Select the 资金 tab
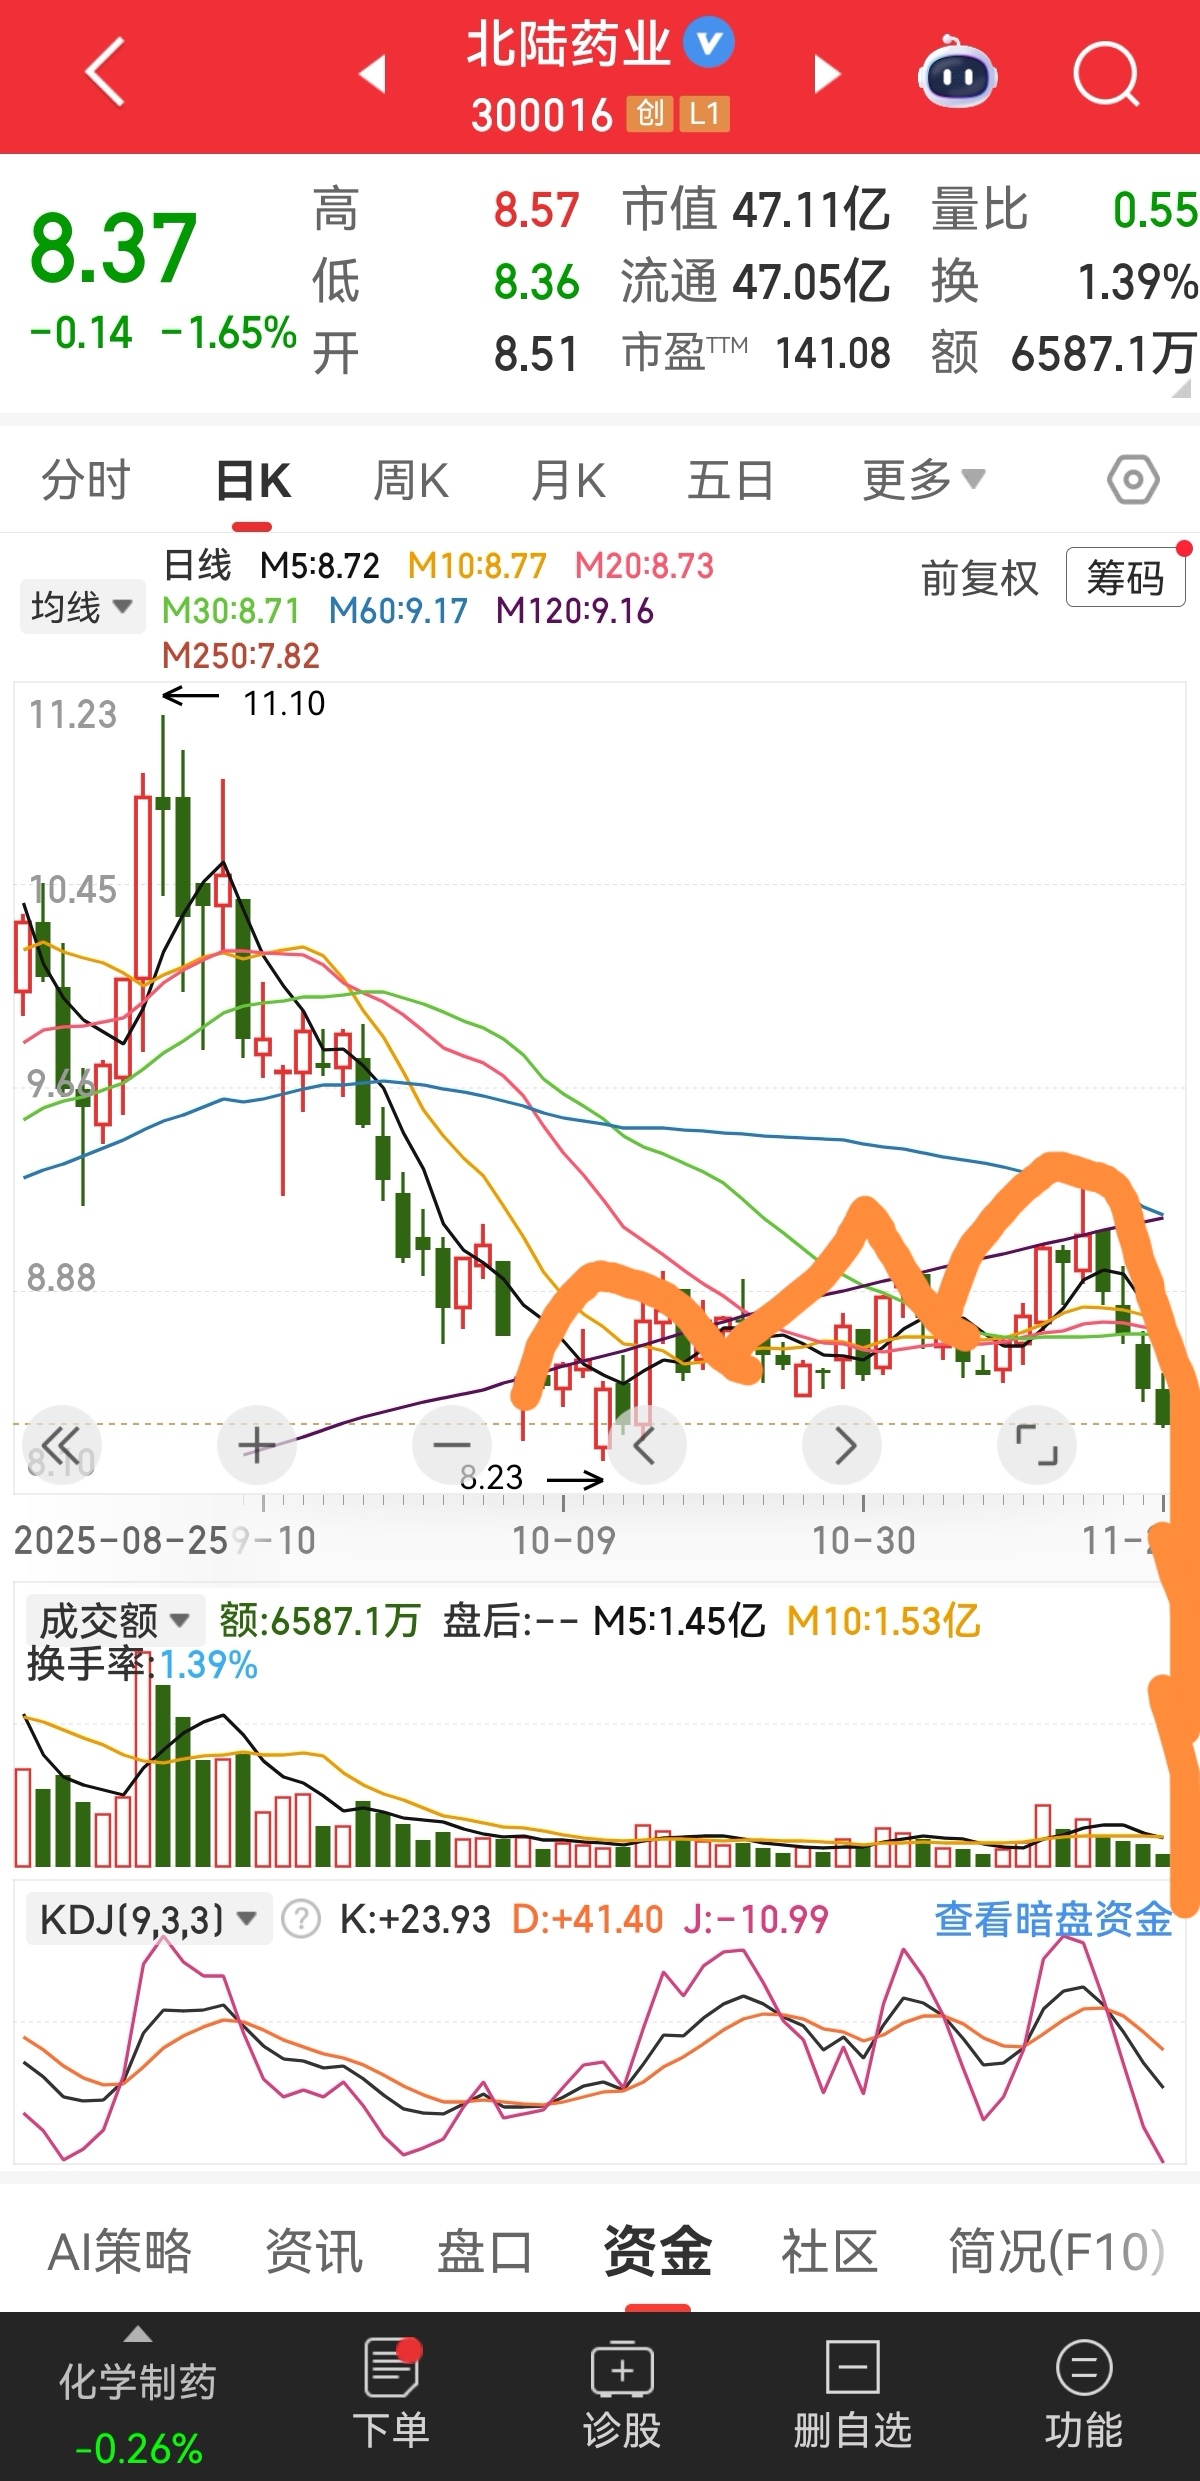 657,2252
